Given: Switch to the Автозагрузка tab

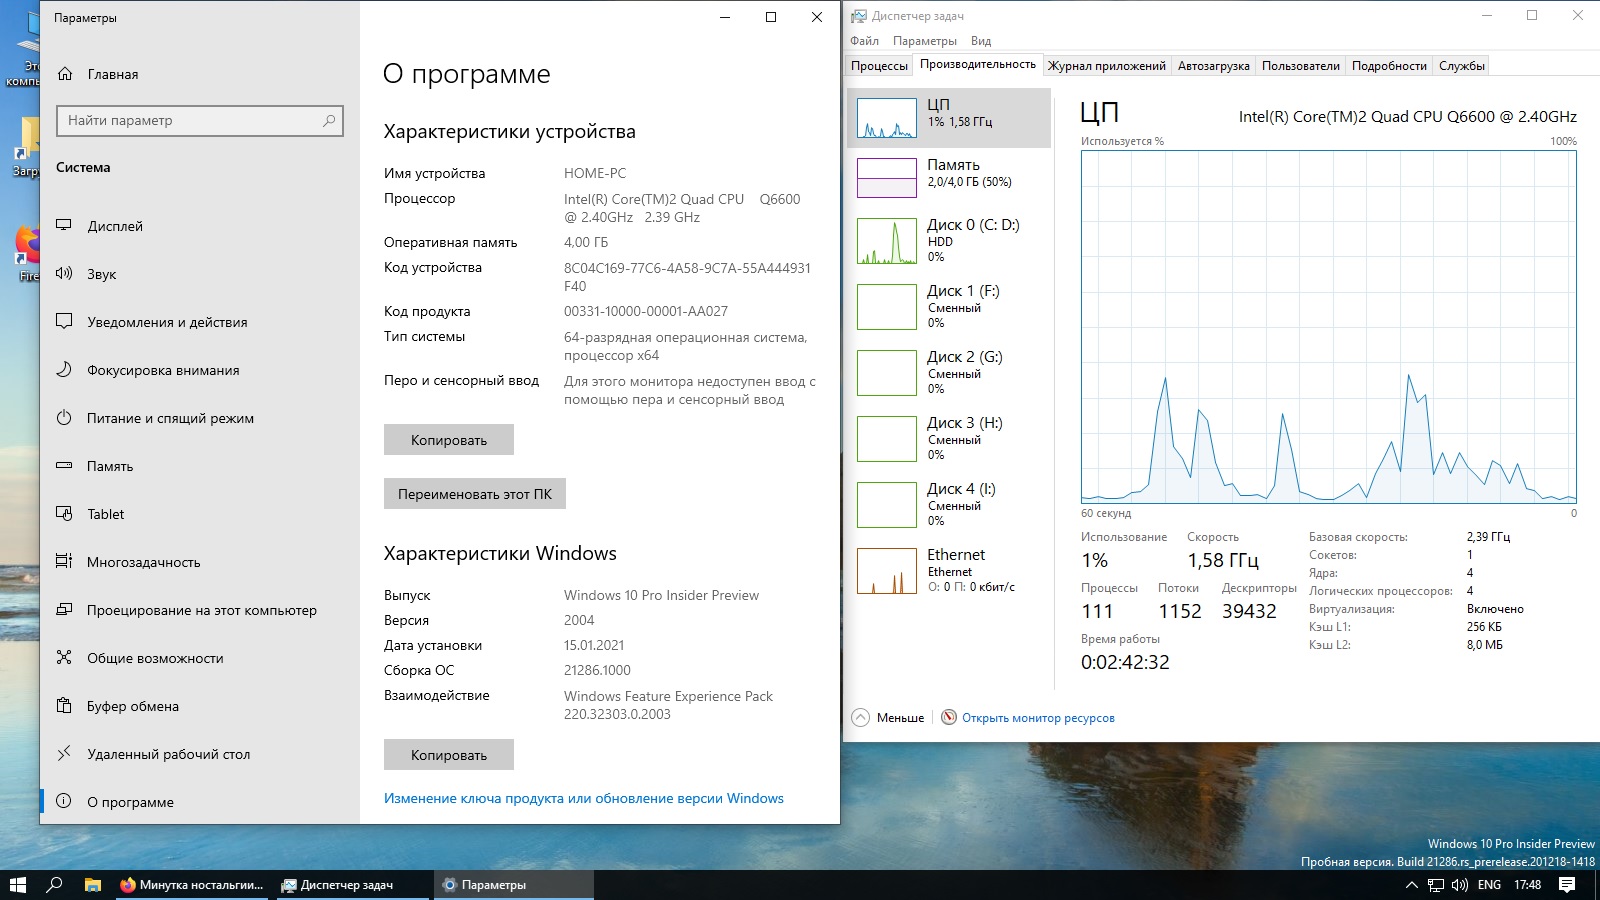Looking at the screenshot, I should point(1214,66).
